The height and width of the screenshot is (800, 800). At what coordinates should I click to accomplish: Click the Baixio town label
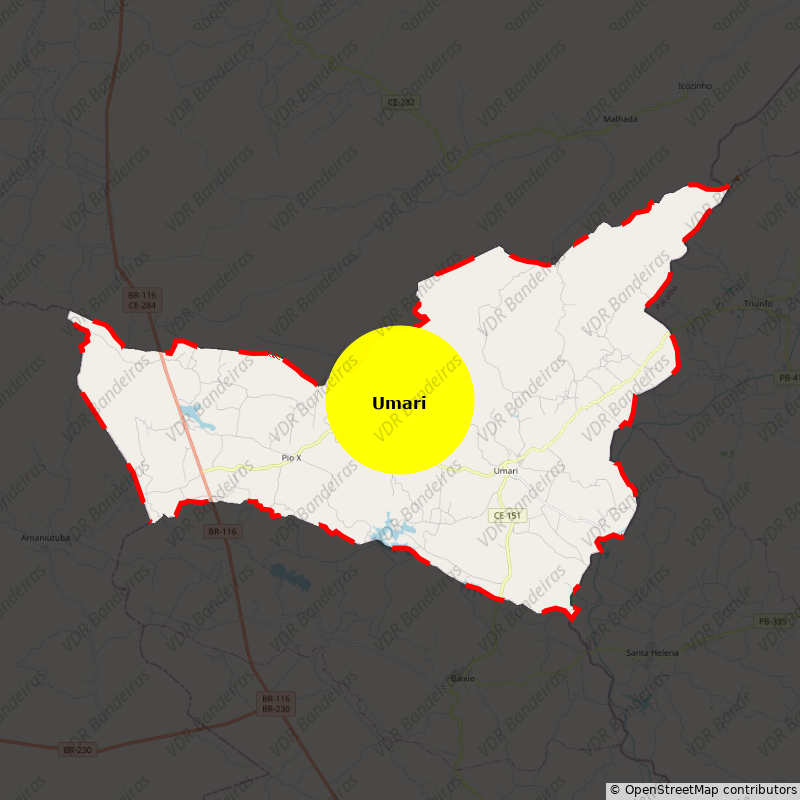(463, 678)
